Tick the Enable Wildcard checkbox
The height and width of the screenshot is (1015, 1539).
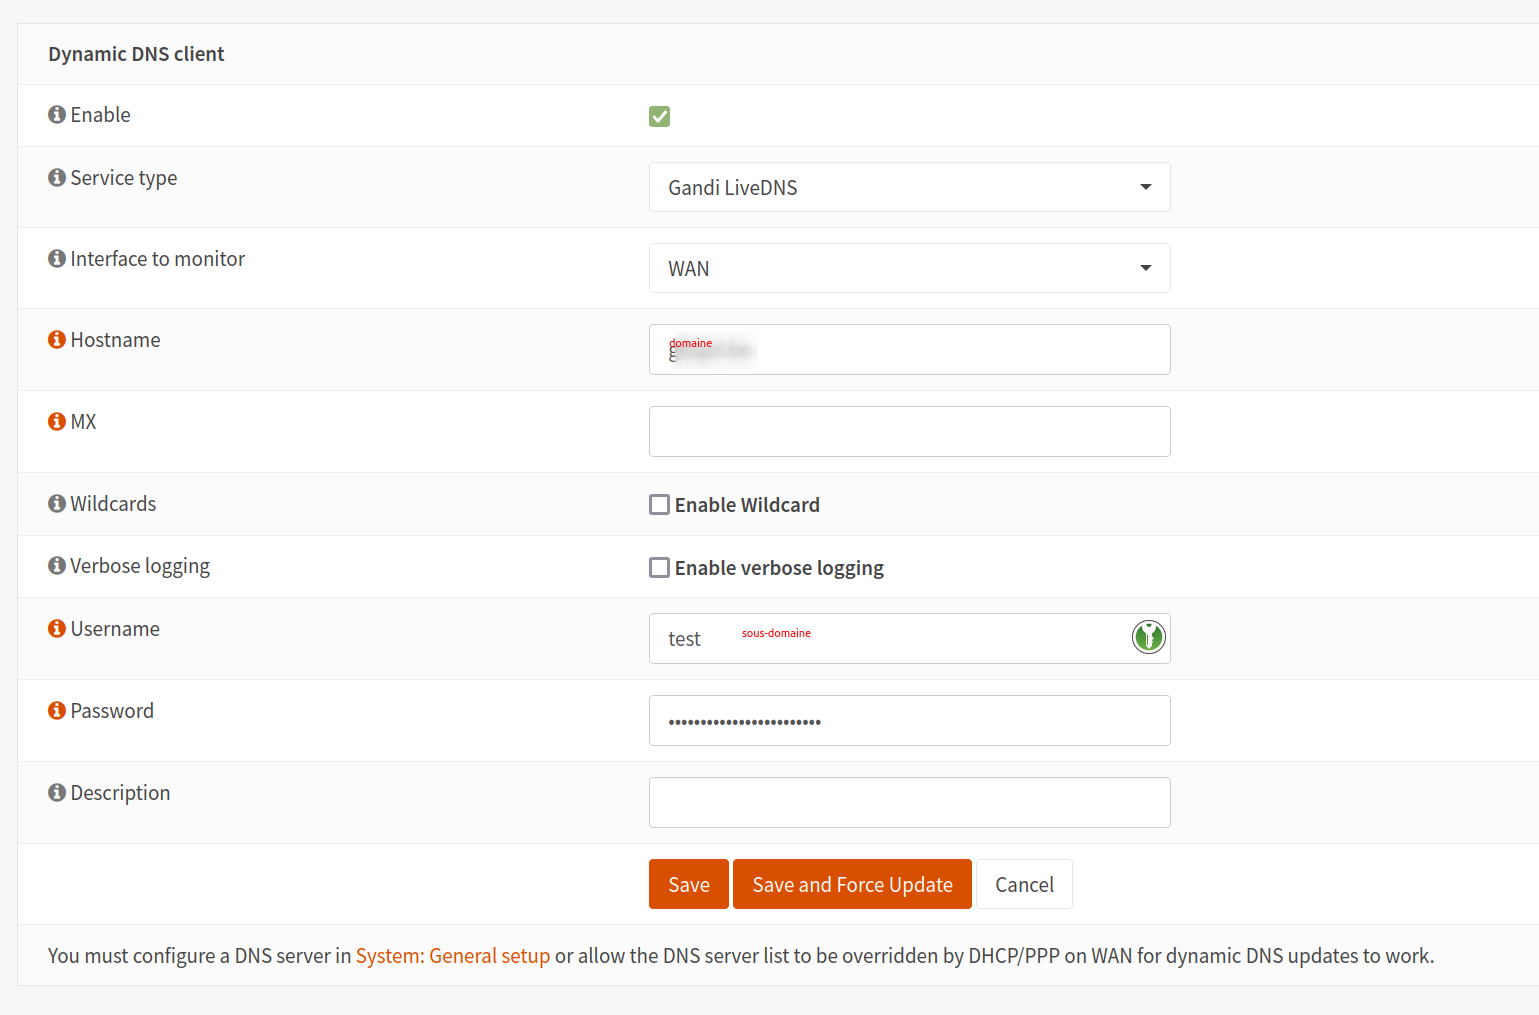659,505
